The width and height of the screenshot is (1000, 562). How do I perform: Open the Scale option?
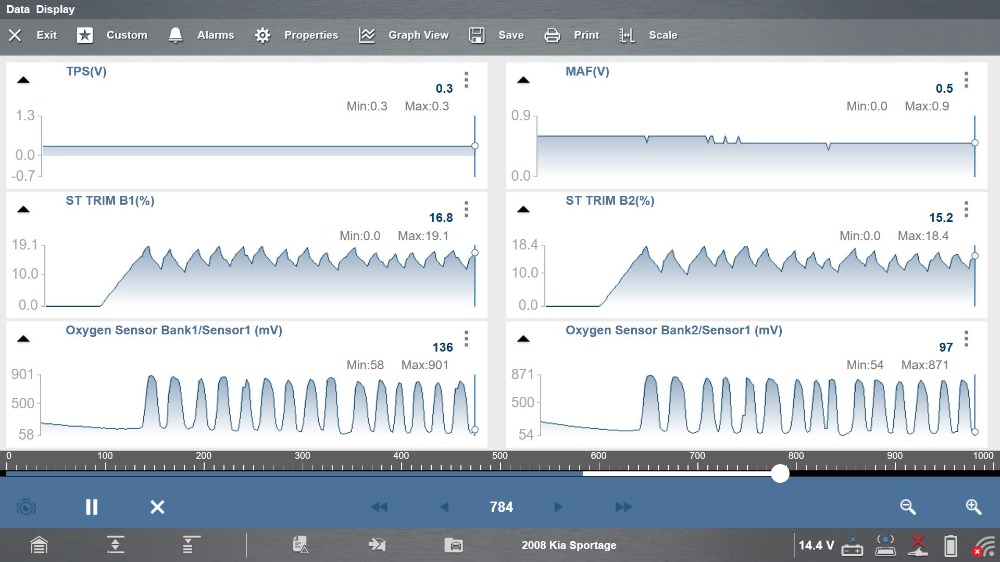pyautogui.click(x=648, y=35)
